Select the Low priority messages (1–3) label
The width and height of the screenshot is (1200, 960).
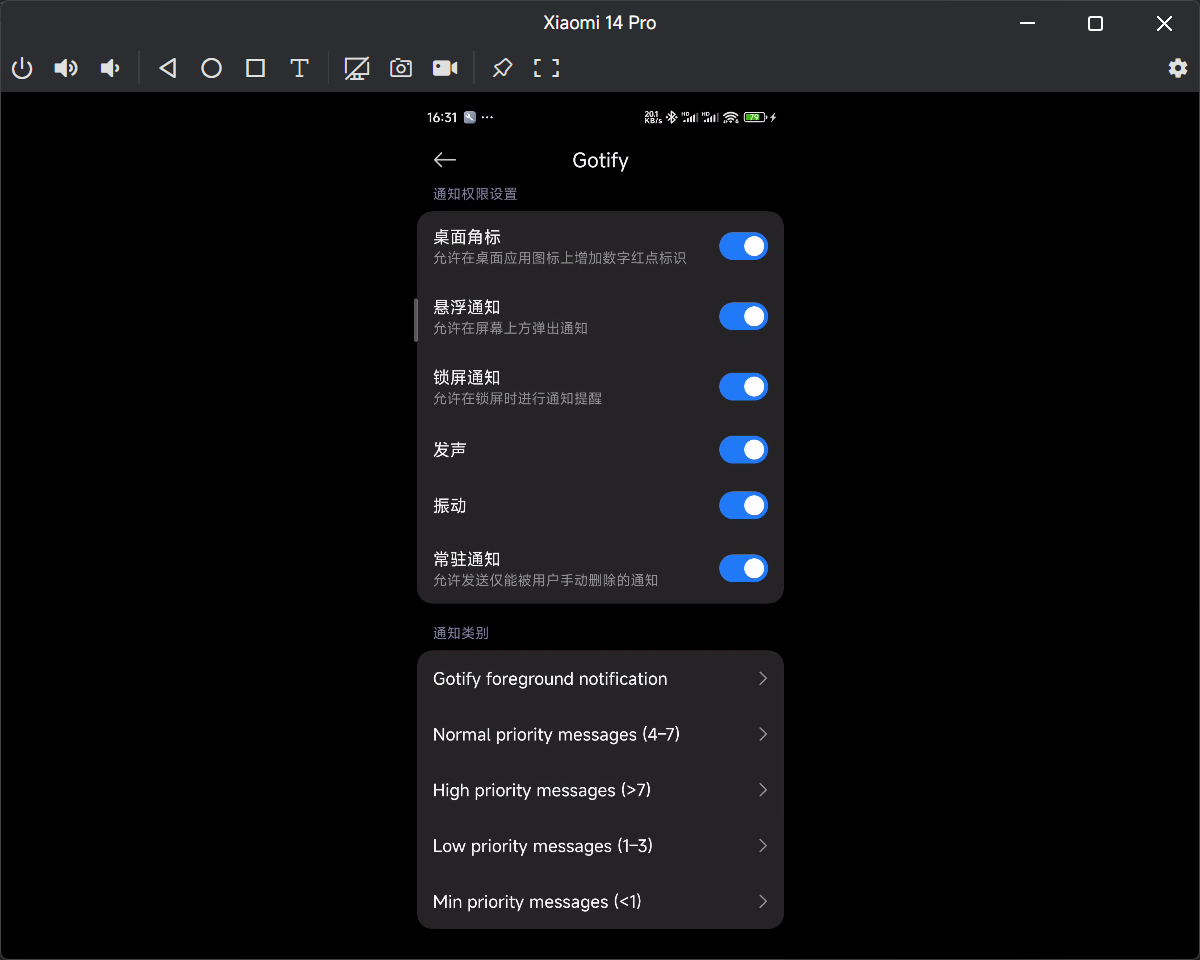tap(543, 846)
